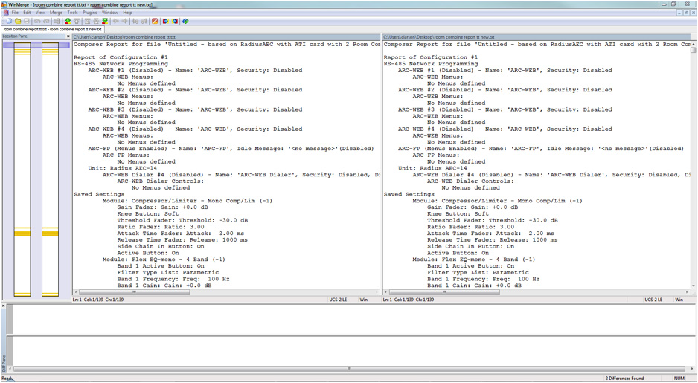Click the All Right toolbar icon

(x=166, y=21)
